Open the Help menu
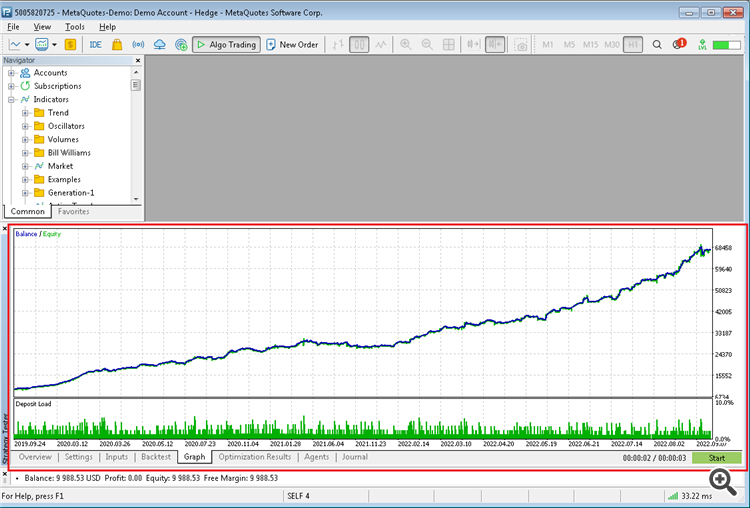The image size is (750, 508). [x=107, y=27]
